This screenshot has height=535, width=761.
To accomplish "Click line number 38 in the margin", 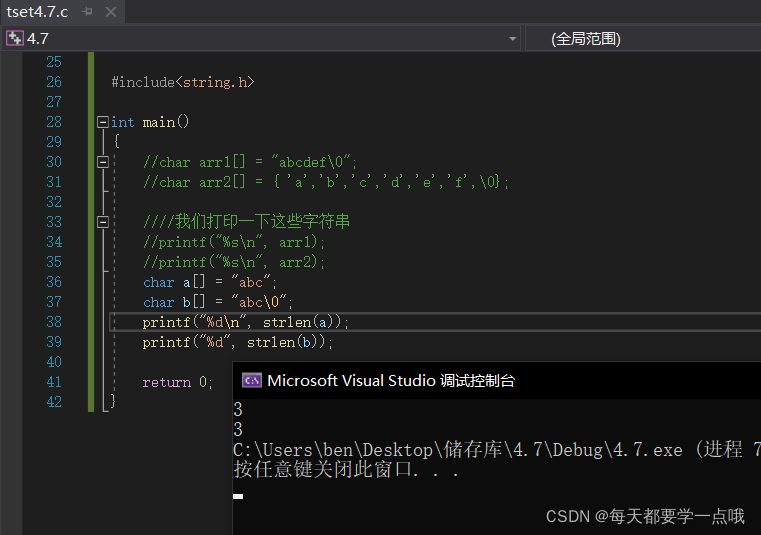I will coord(53,322).
